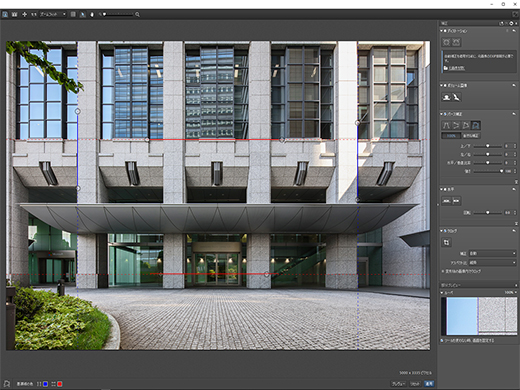Collapse extra perspective options double-arrow
The height and width of the screenshot is (390, 520).
point(516,182)
